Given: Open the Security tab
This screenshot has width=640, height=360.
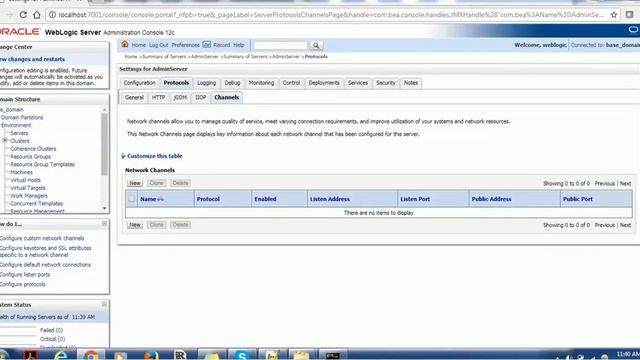Looking at the screenshot, I should tap(386, 83).
